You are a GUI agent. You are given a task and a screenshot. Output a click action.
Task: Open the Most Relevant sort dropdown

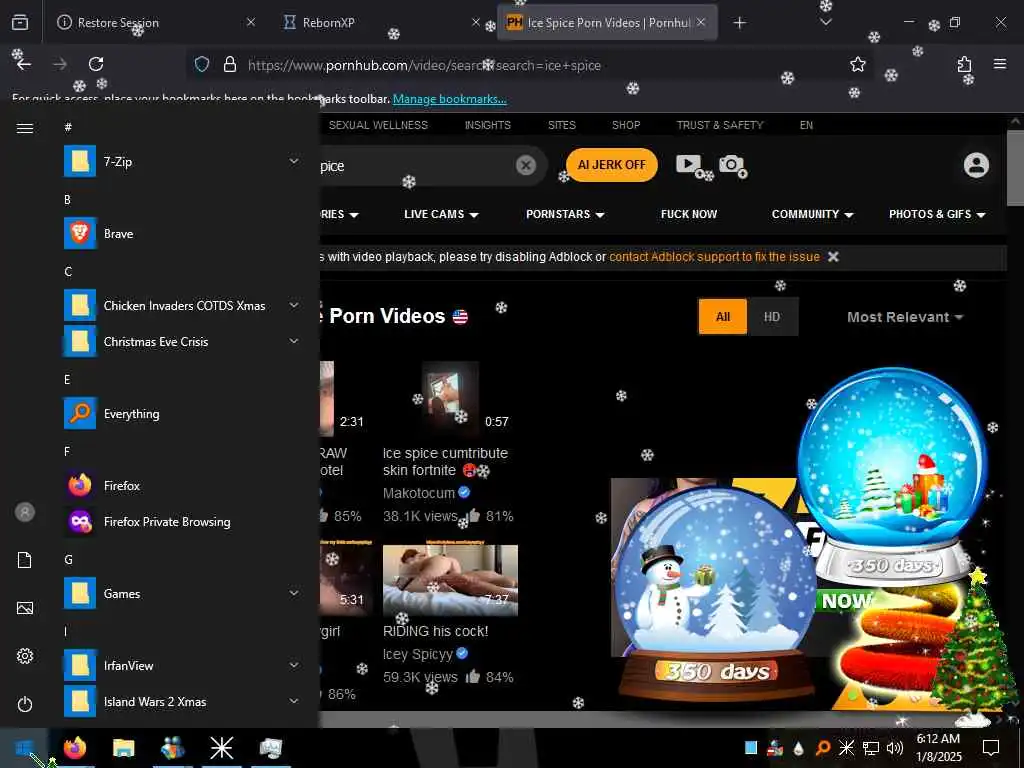(x=905, y=317)
